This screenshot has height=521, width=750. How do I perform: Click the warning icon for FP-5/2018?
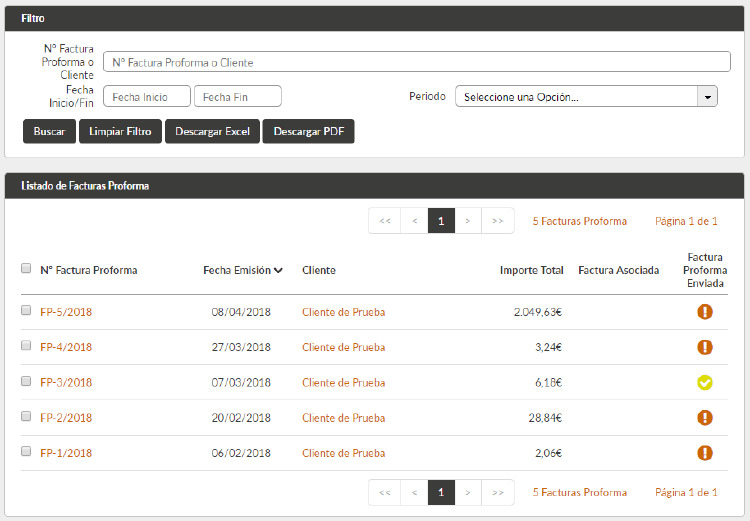pos(705,312)
